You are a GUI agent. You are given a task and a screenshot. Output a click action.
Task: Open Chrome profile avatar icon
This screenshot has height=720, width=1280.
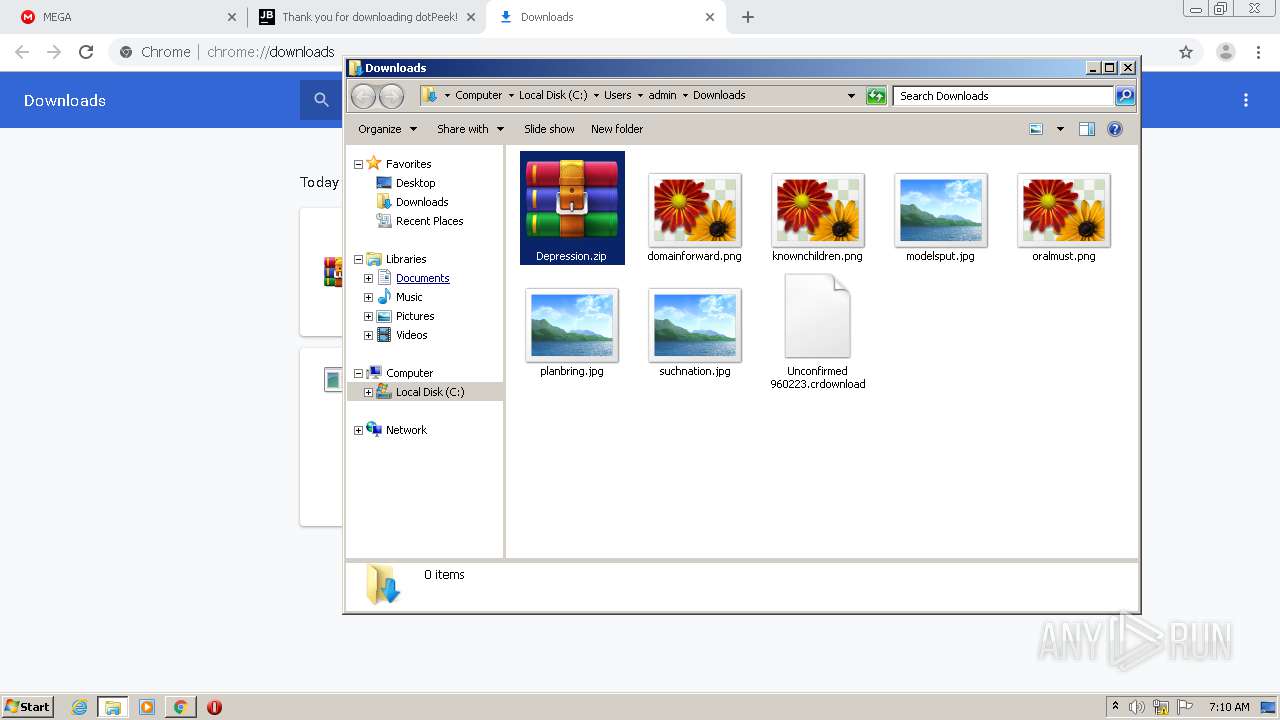[1226, 52]
